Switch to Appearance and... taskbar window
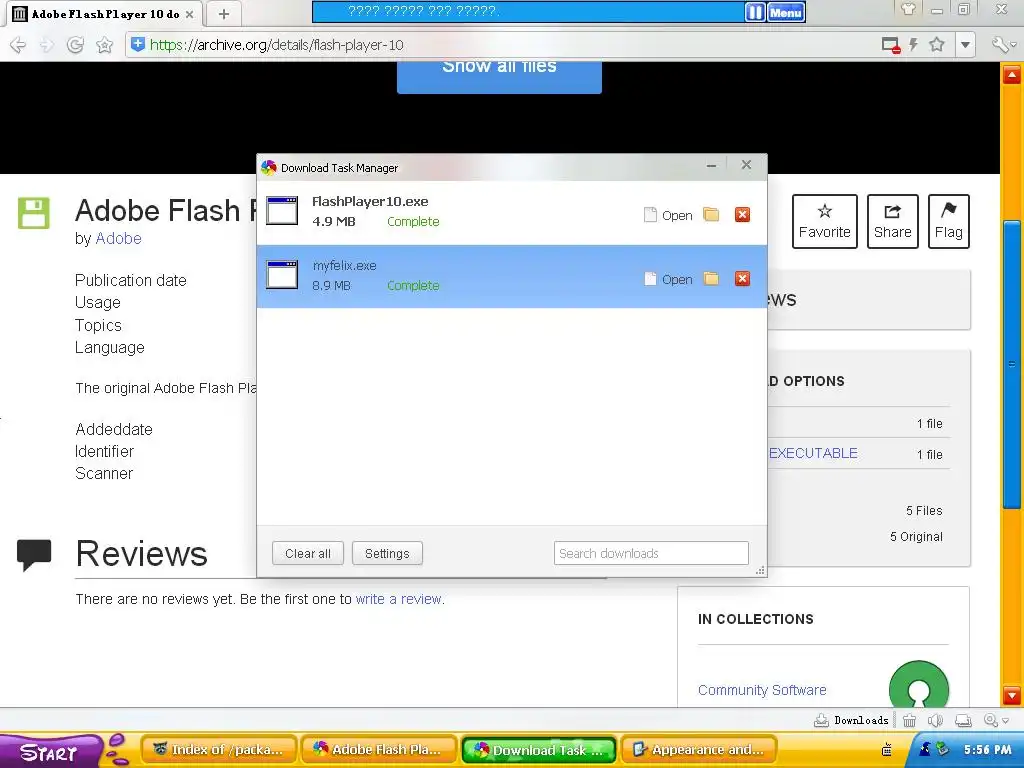Image resolution: width=1024 pixels, height=768 pixels. [x=698, y=750]
